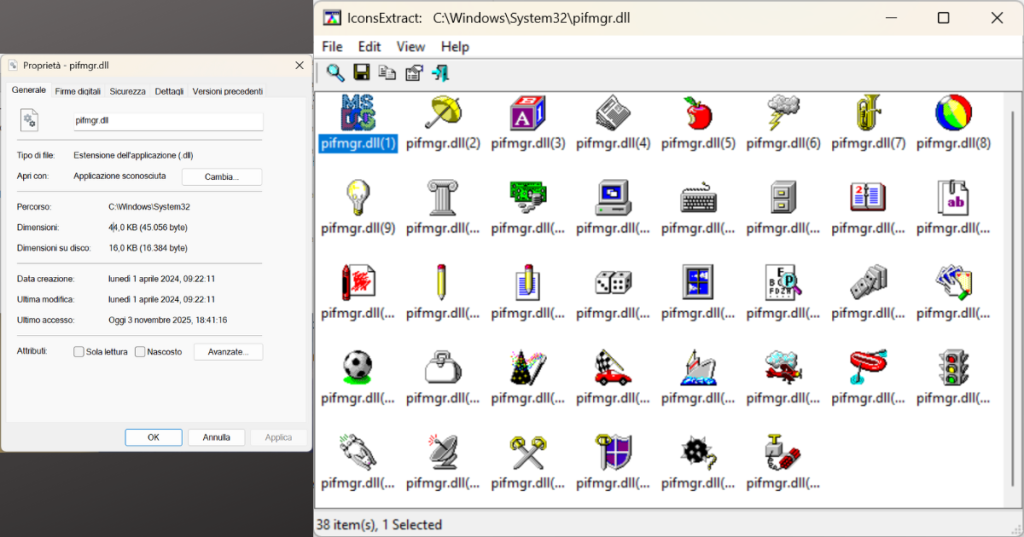
Task: Click into the pifmgr.dll file name field
Action: (x=166, y=121)
